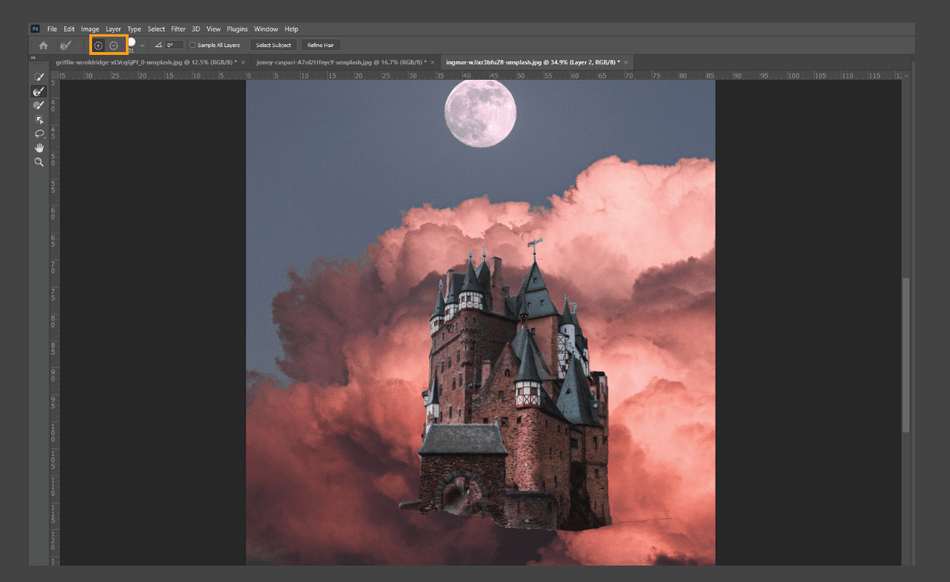Click the brush angle input field
Screen dimensions: 950x582
(174, 45)
